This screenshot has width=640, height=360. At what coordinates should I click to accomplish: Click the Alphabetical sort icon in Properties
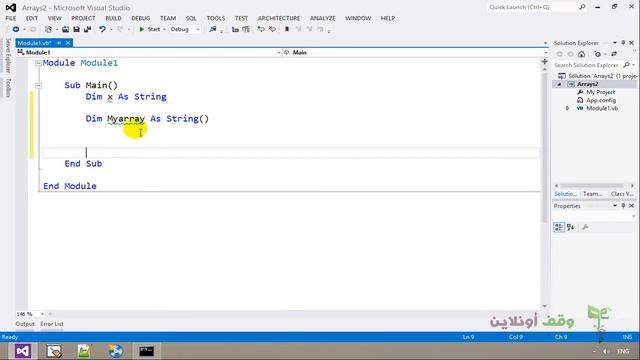tap(571, 227)
